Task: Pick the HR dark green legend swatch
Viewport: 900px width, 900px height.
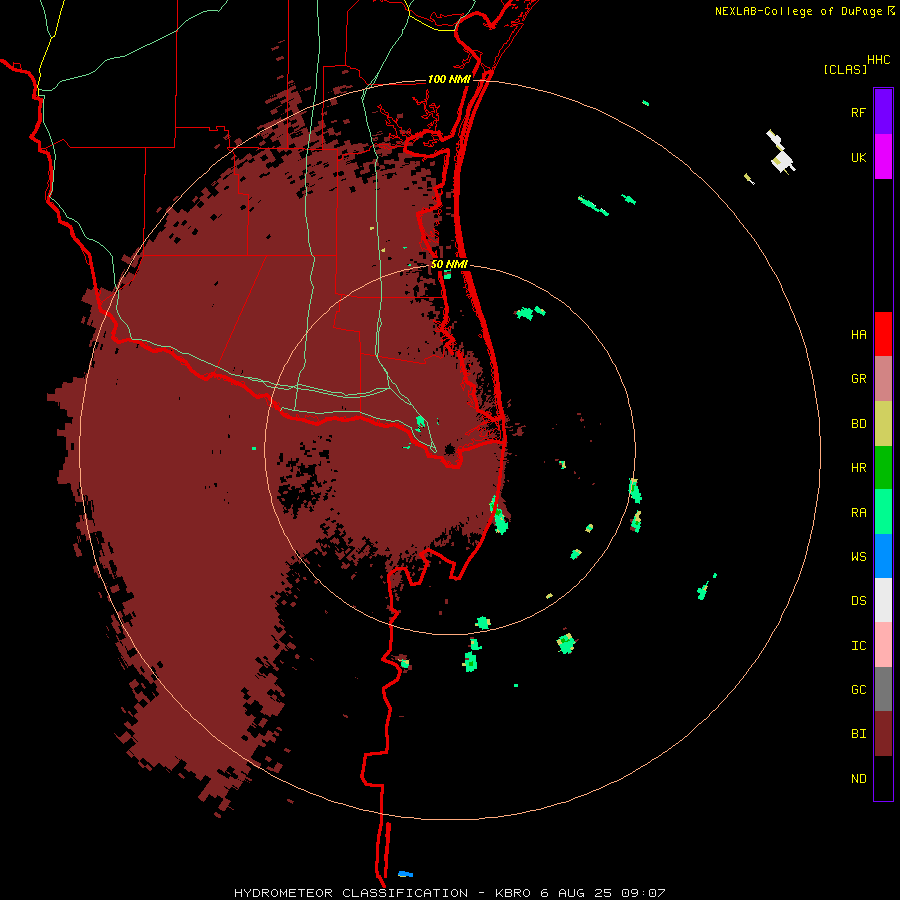Action: pyautogui.click(x=883, y=468)
